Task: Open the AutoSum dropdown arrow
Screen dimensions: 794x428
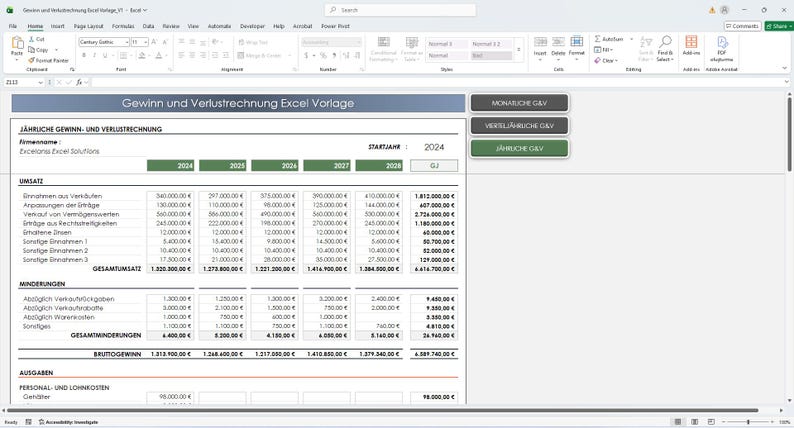Action: pos(631,39)
